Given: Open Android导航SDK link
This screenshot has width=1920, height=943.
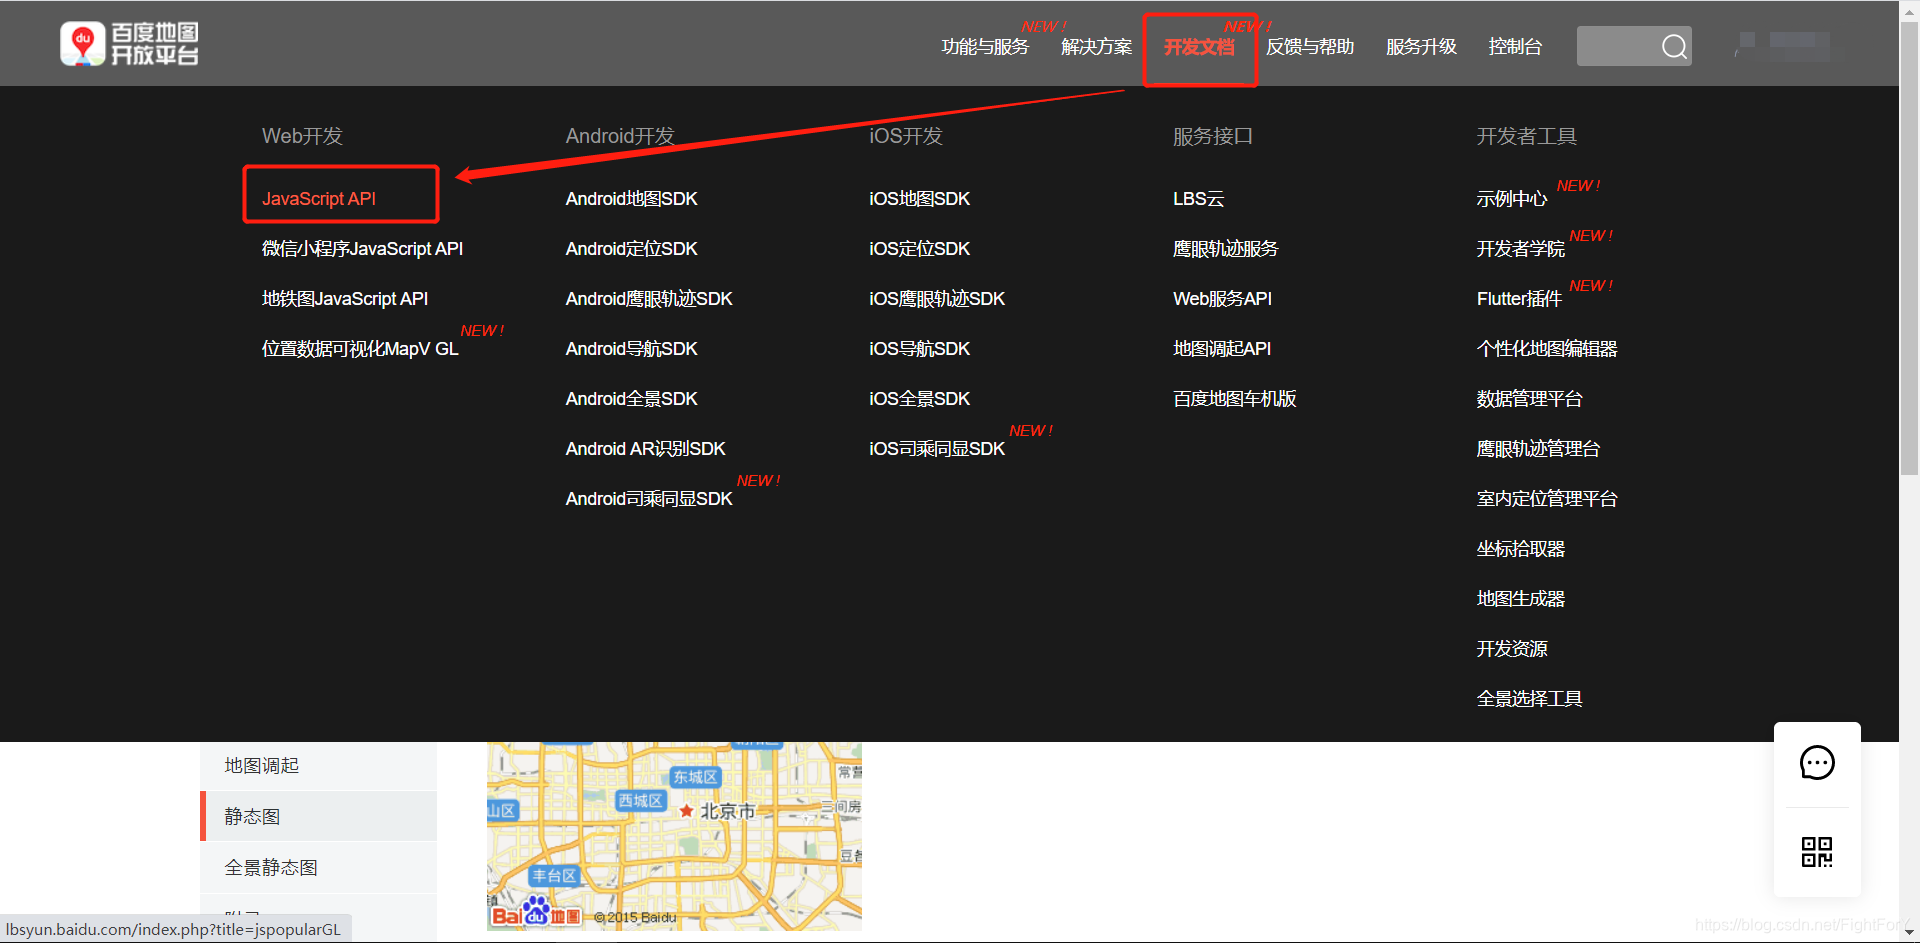Looking at the screenshot, I should [632, 349].
